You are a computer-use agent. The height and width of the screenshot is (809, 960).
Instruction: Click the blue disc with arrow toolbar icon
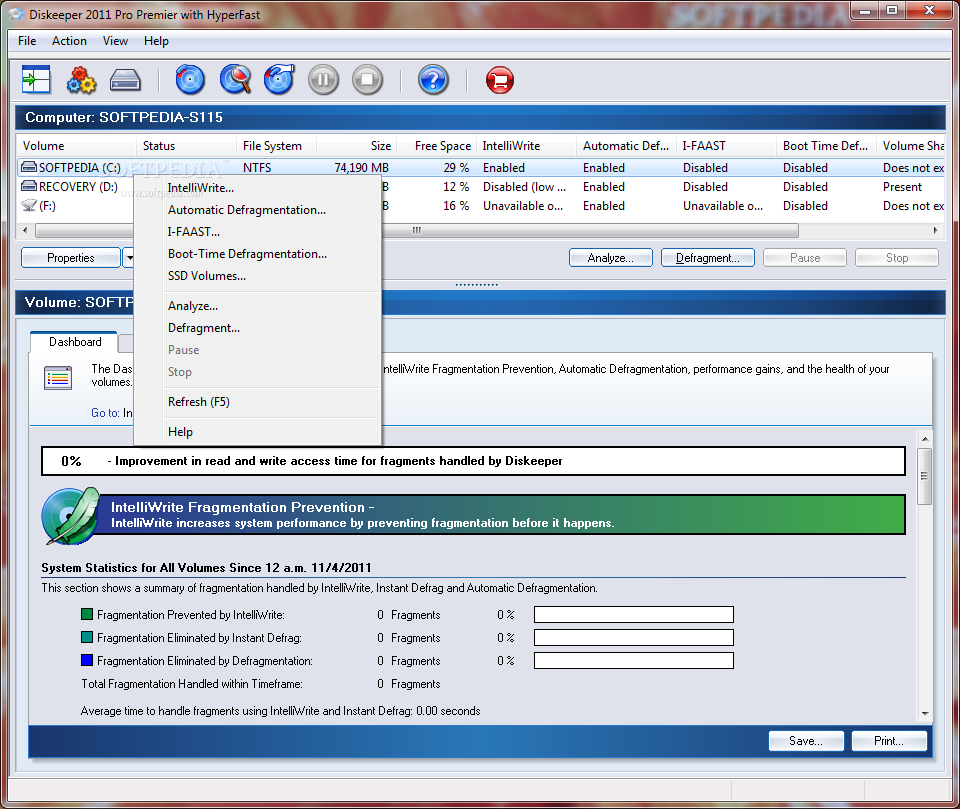[x=279, y=80]
